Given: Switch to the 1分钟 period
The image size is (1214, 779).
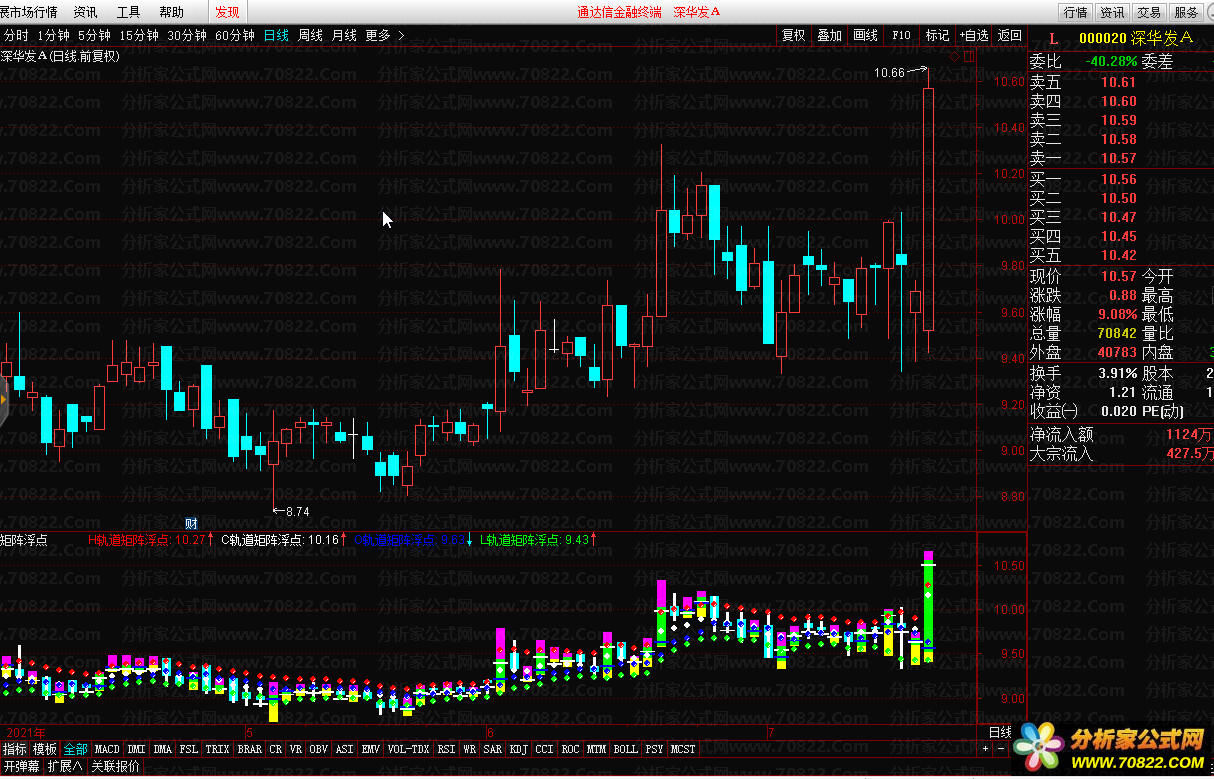Looking at the screenshot, I should (x=54, y=36).
